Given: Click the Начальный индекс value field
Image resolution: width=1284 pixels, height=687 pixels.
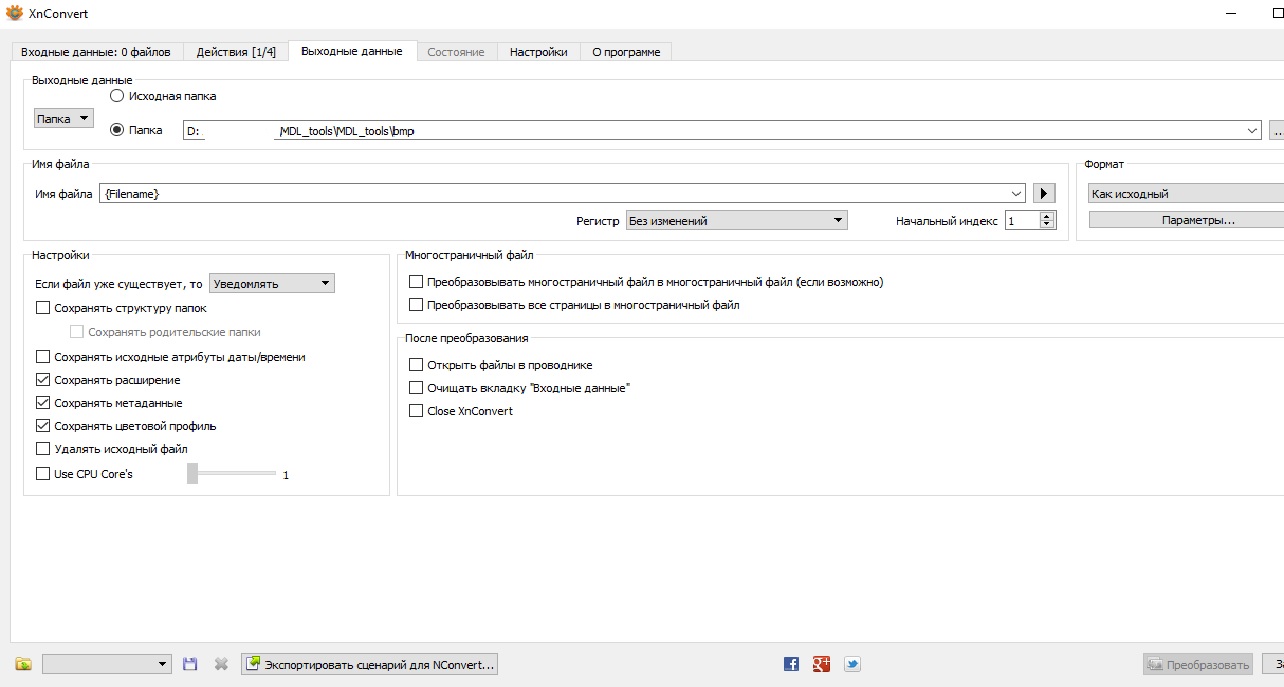Looking at the screenshot, I should click(x=1022, y=221).
